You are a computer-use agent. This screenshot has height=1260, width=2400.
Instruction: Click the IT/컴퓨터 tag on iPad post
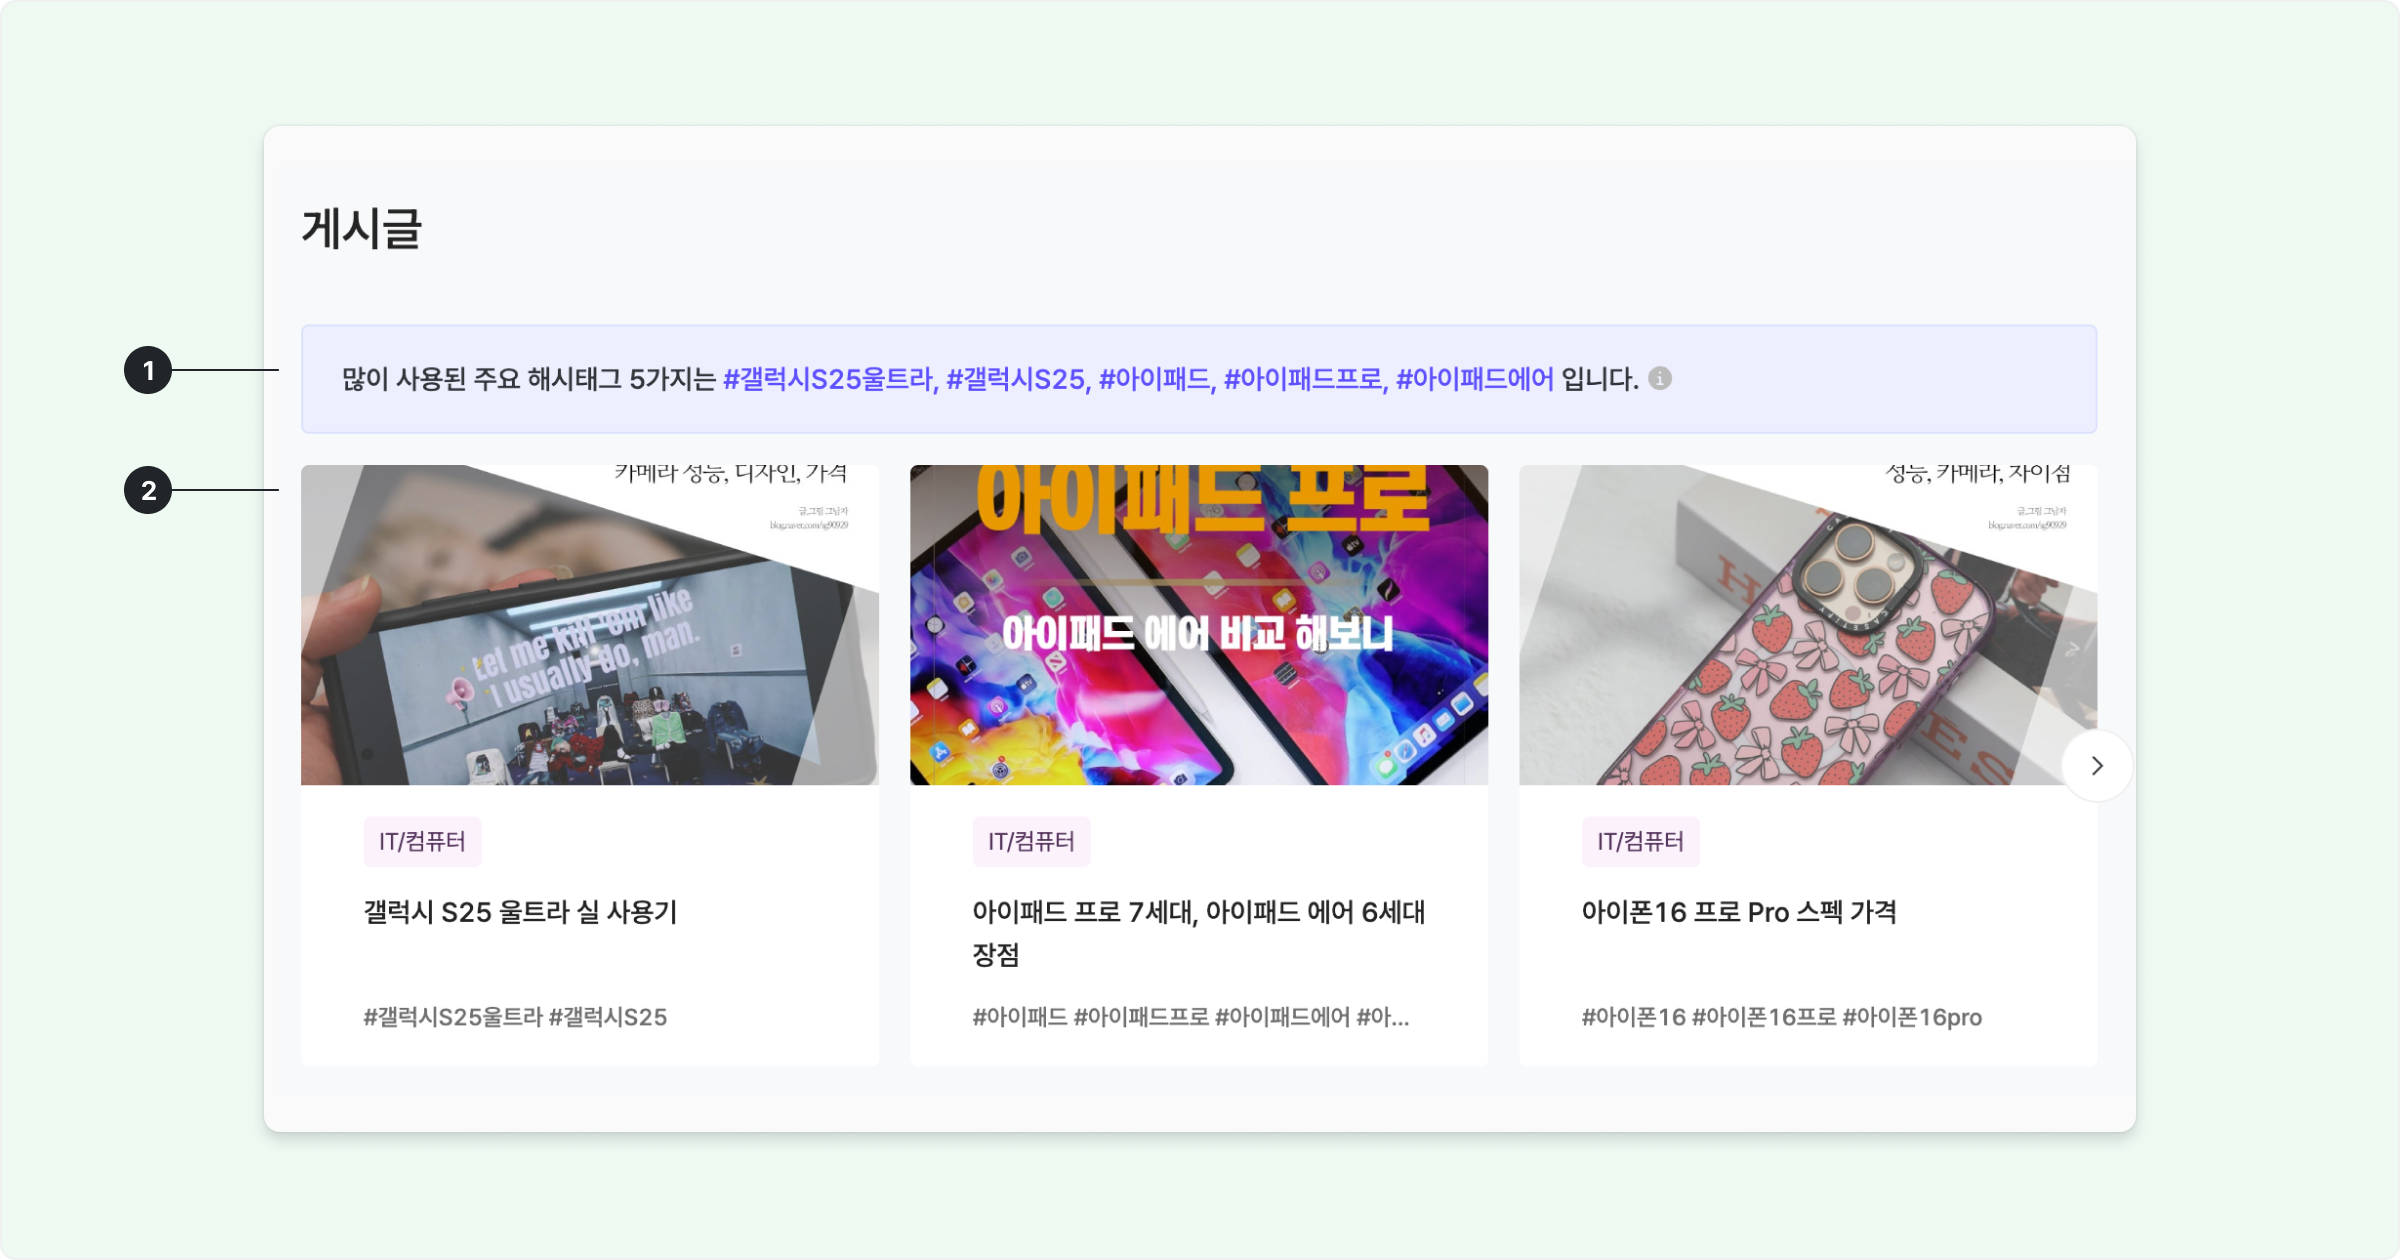click(1031, 842)
